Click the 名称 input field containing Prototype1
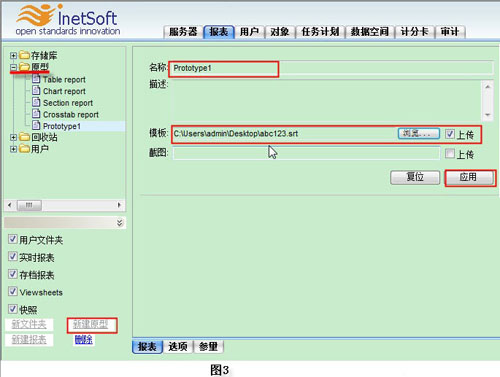The image size is (500, 377). [332, 68]
